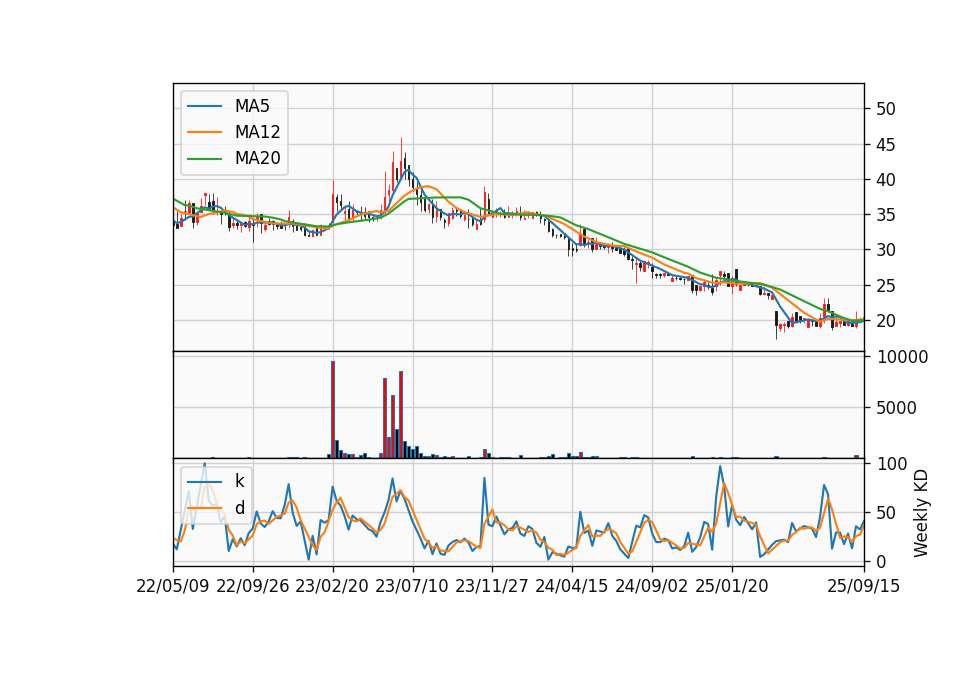The image size is (960, 690).
Task: Click the blue MA5 legend line sample
Action: [x=204, y=106]
